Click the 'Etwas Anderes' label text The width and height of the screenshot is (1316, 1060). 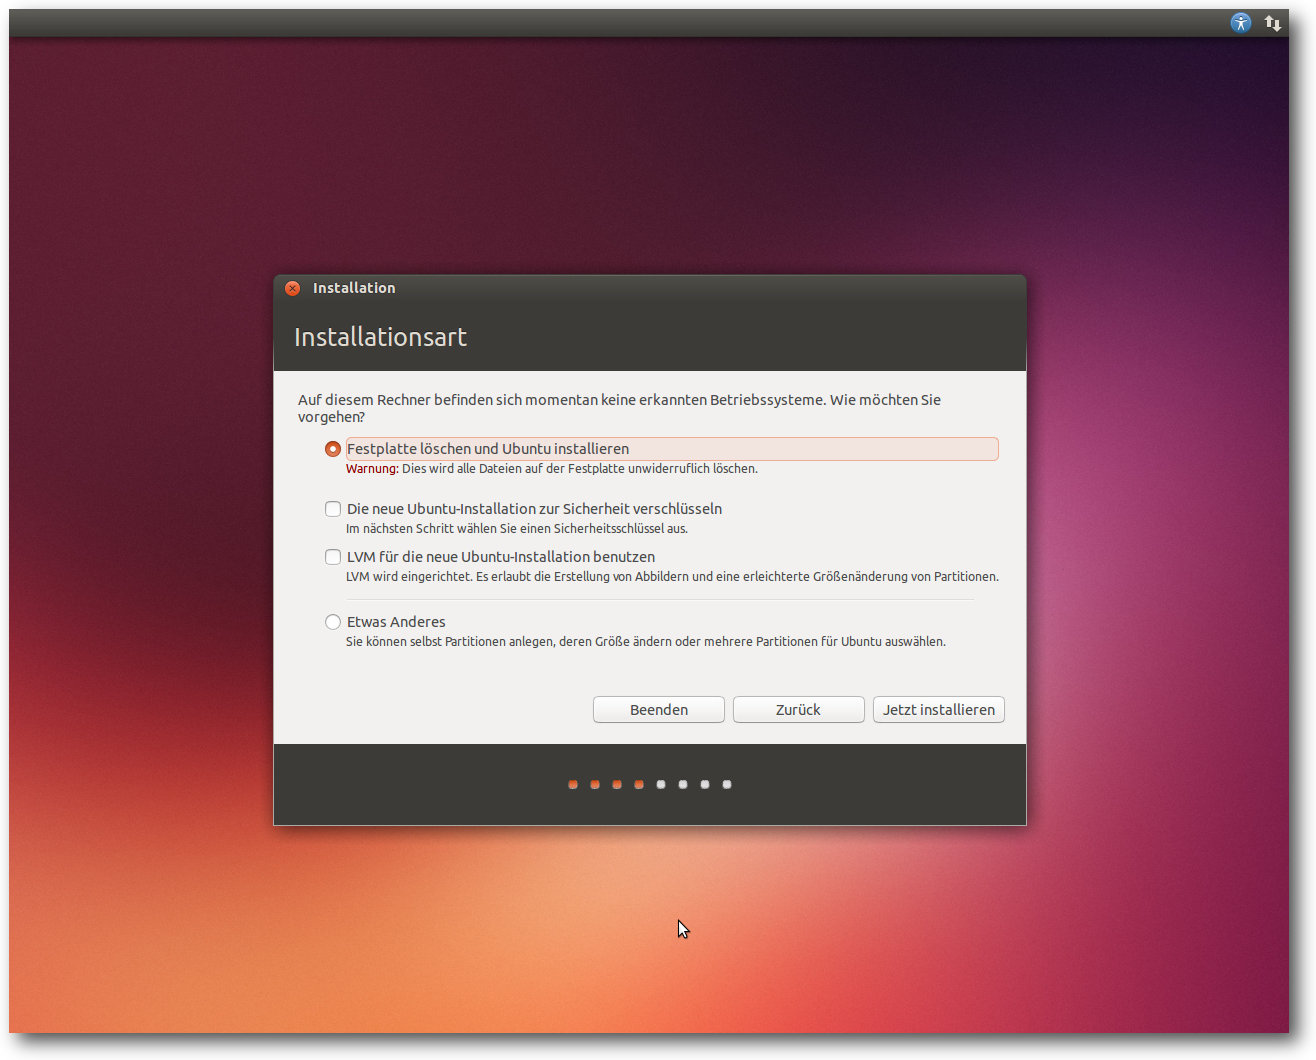point(396,622)
